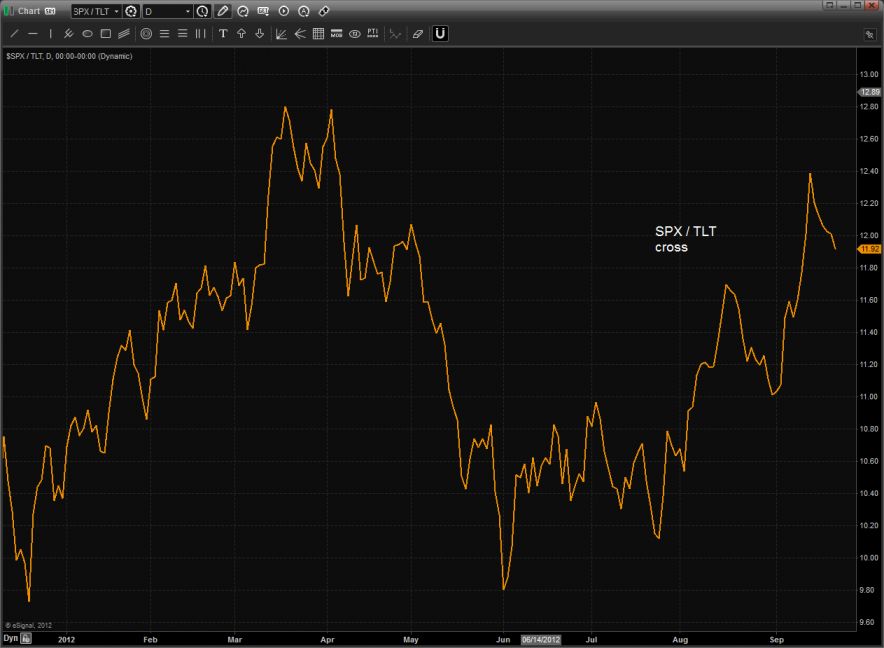Toggle the magnet snap button
The image size is (884, 648).
point(440,33)
